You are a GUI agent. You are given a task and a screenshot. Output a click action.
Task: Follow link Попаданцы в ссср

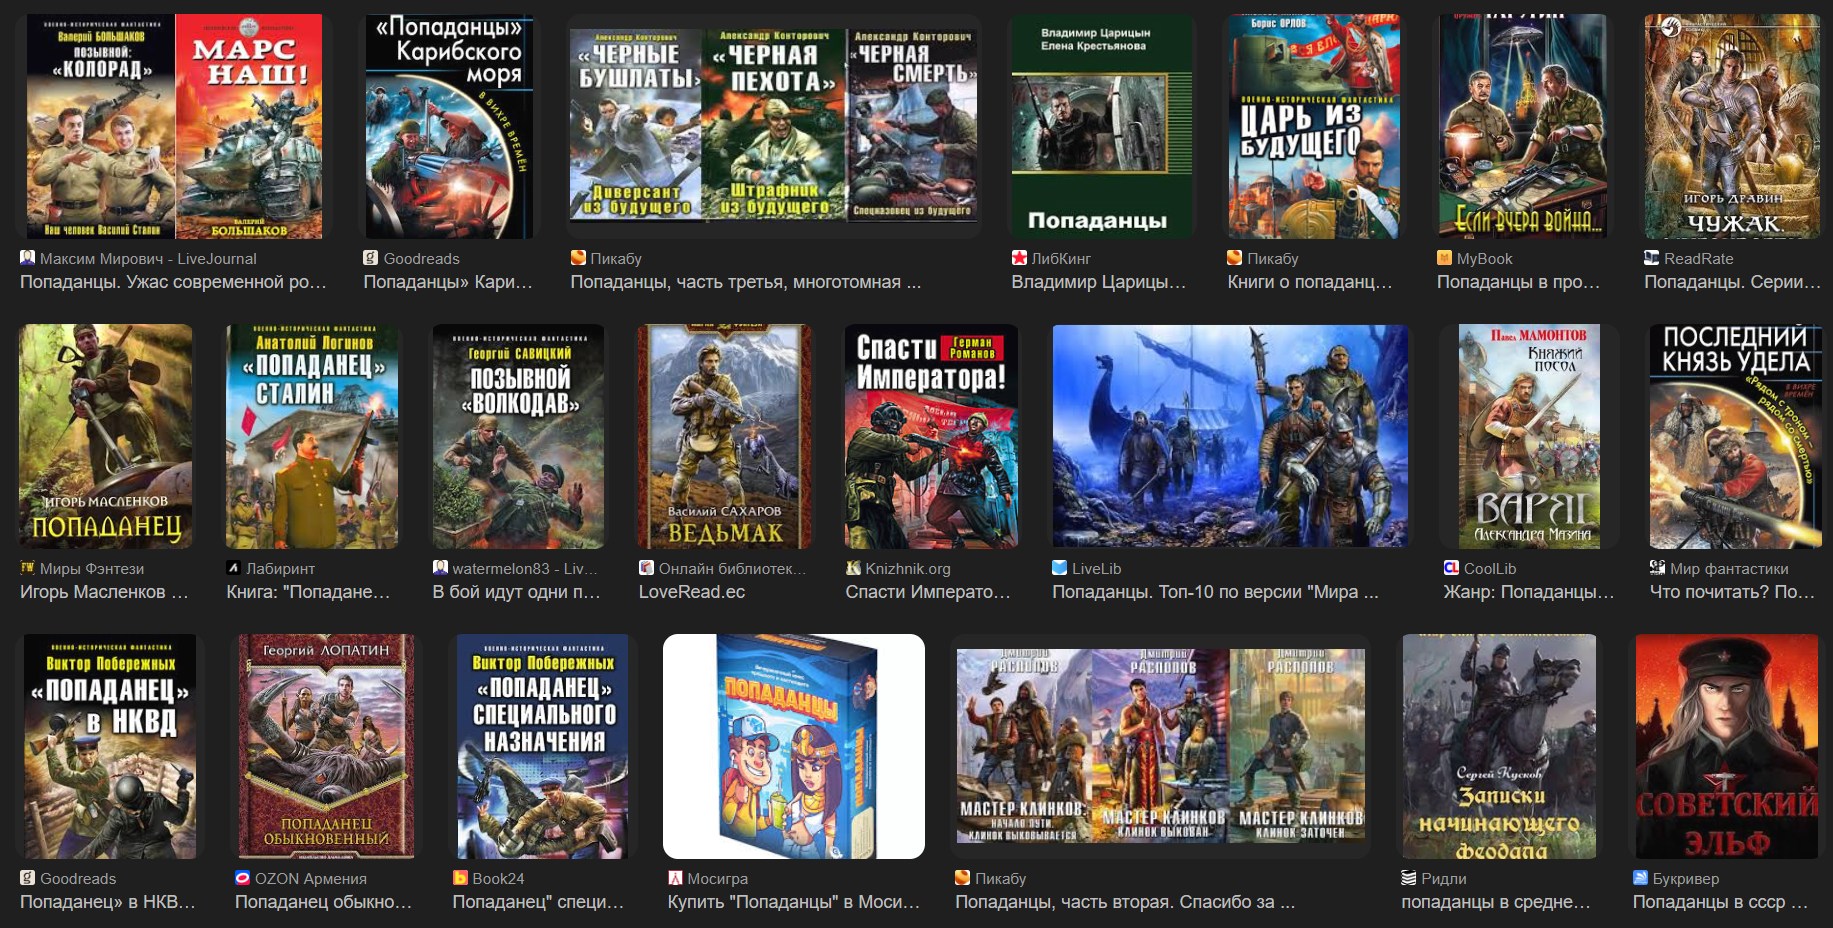pyautogui.click(x=1720, y=902)
